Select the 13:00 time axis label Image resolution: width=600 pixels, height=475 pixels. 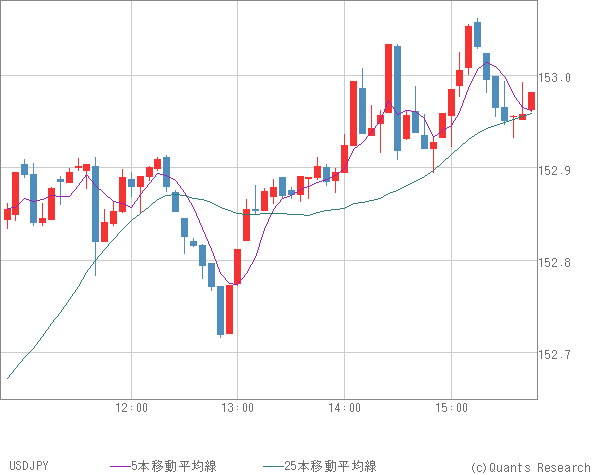pyautogui.click(x=238, y=408)
